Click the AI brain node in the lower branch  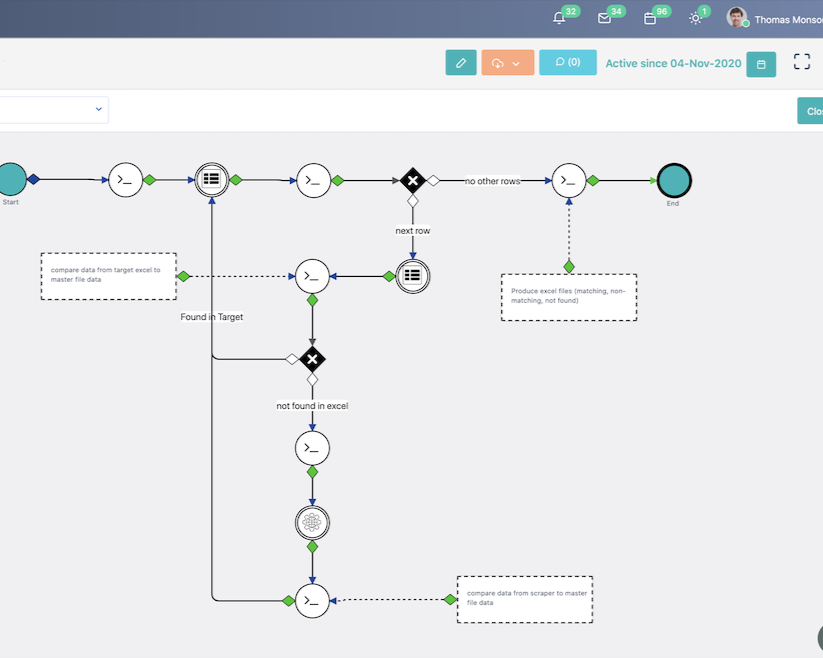[x=313, y=522]
